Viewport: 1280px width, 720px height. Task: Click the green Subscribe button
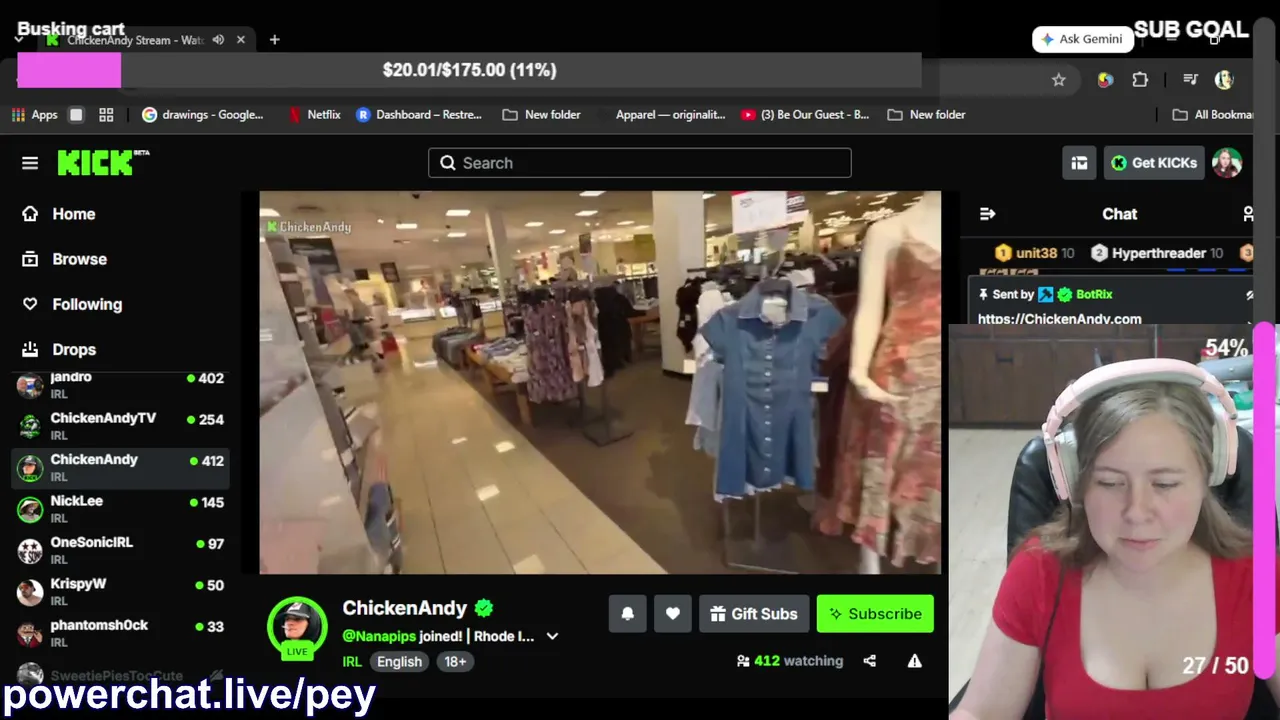[875, 614]
